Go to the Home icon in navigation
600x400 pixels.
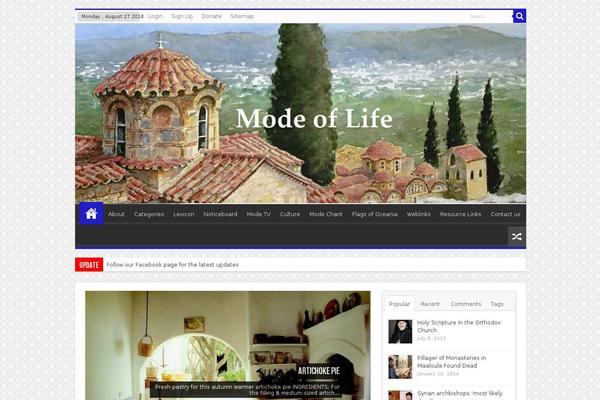(x=91, y=213)
